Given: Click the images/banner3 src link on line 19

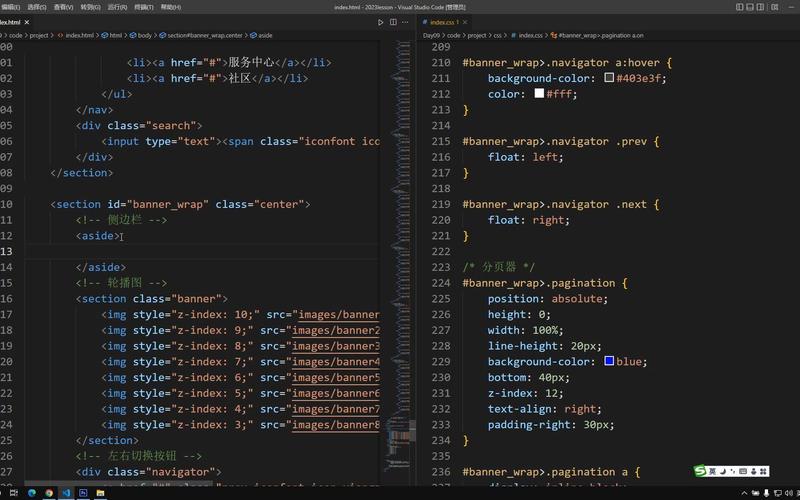Looking at the screenshot, I should tap(336, 346).
